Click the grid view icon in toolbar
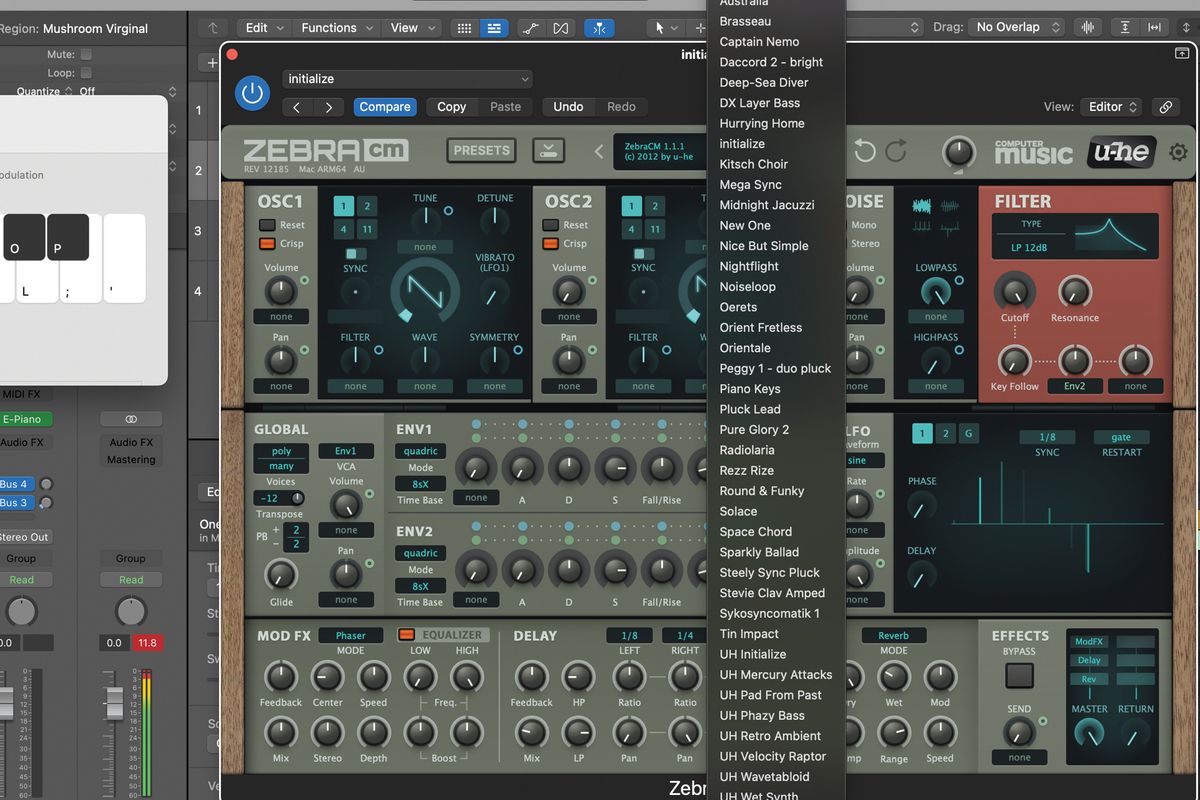This screenshot has width=1200, height=800. (x=464, y=28)
